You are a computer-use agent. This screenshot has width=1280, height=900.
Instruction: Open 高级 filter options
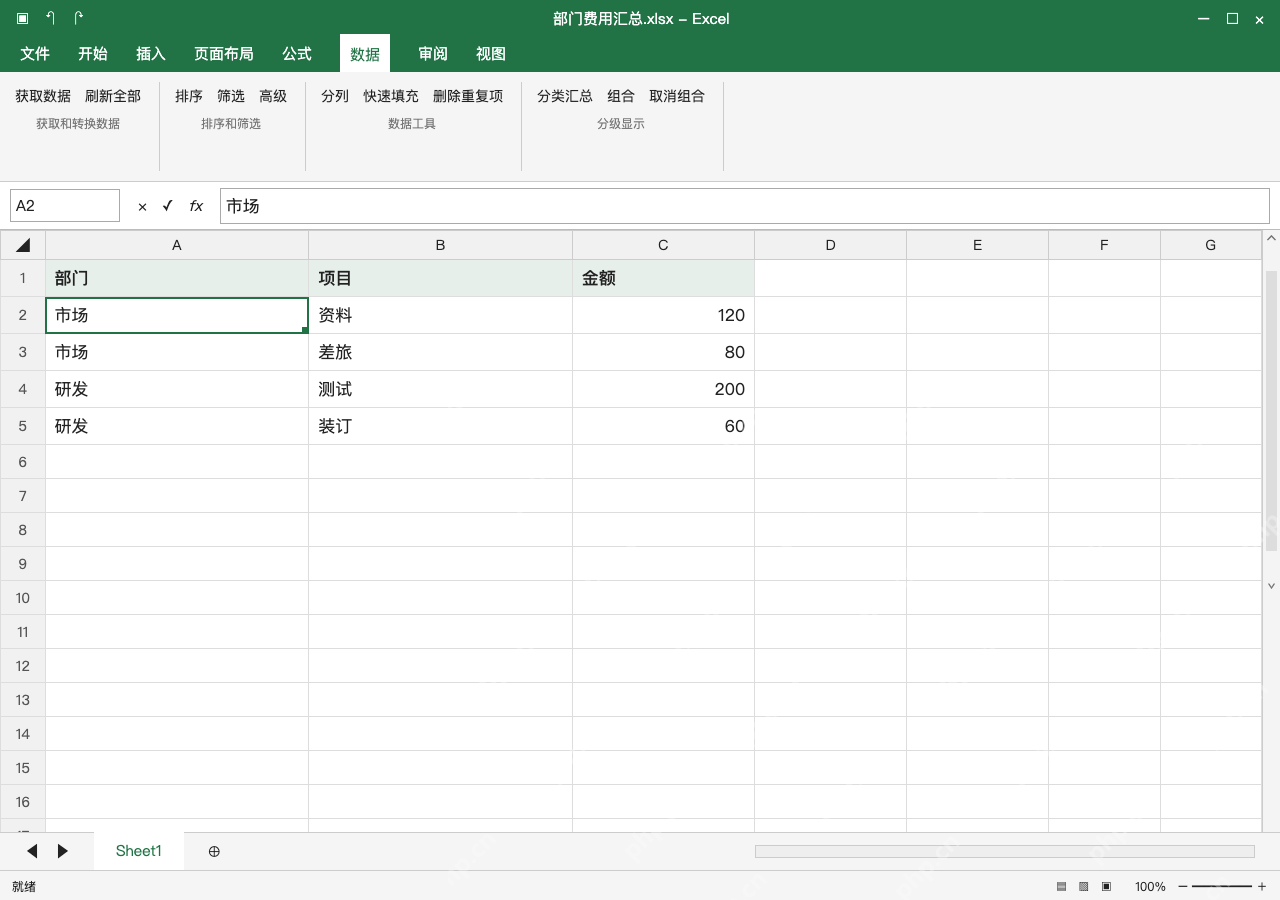click(273, 96)
